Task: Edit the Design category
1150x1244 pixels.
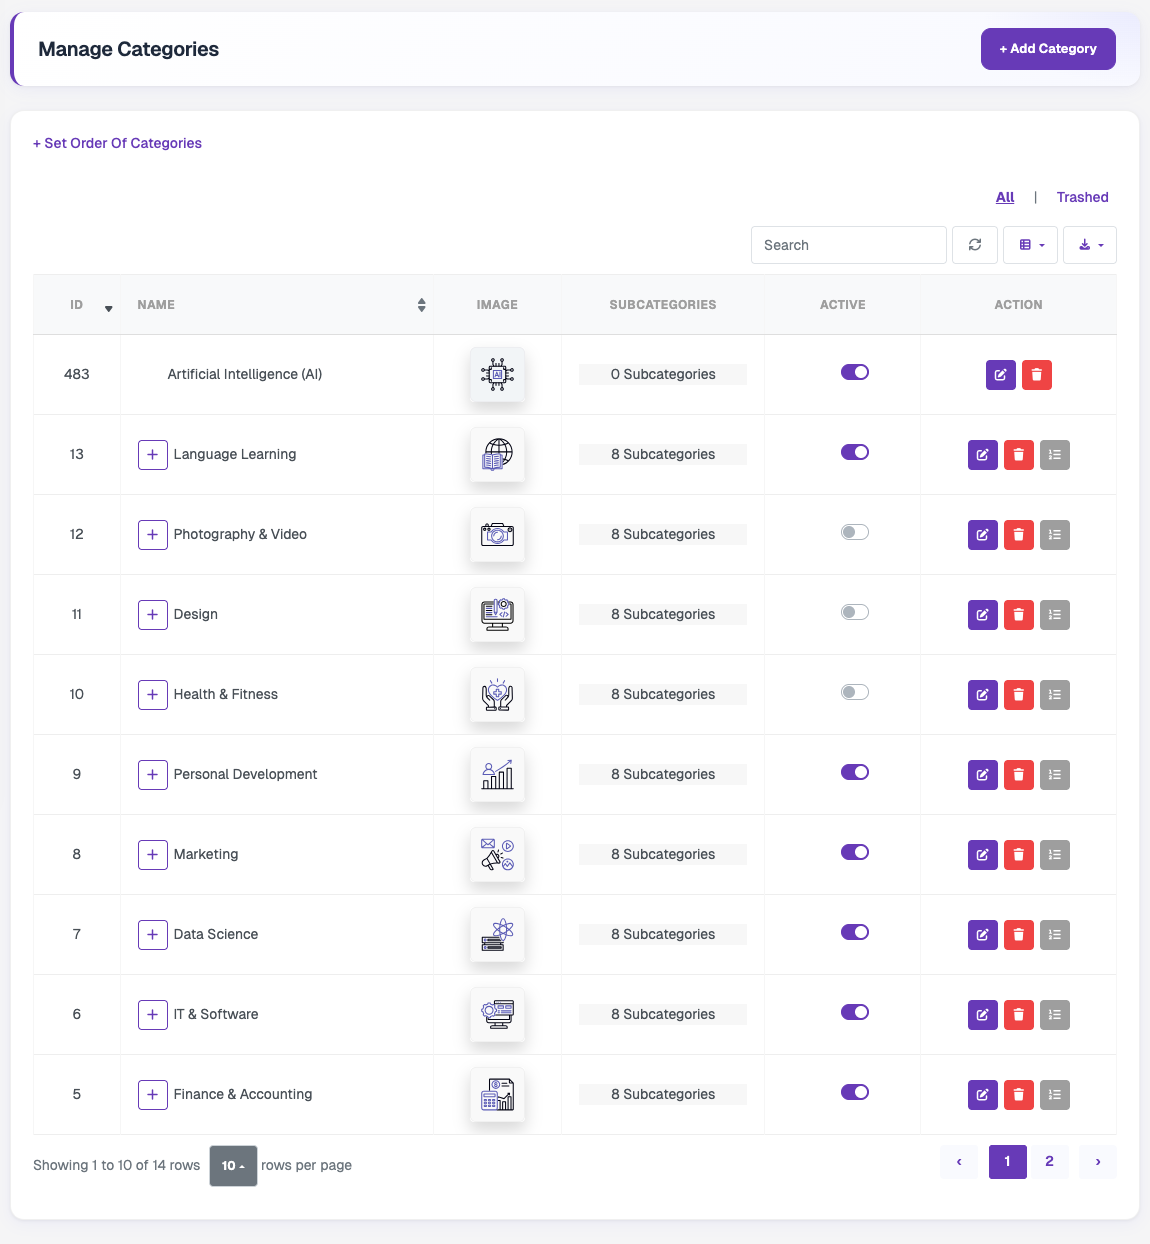Action: click(983, 615)
